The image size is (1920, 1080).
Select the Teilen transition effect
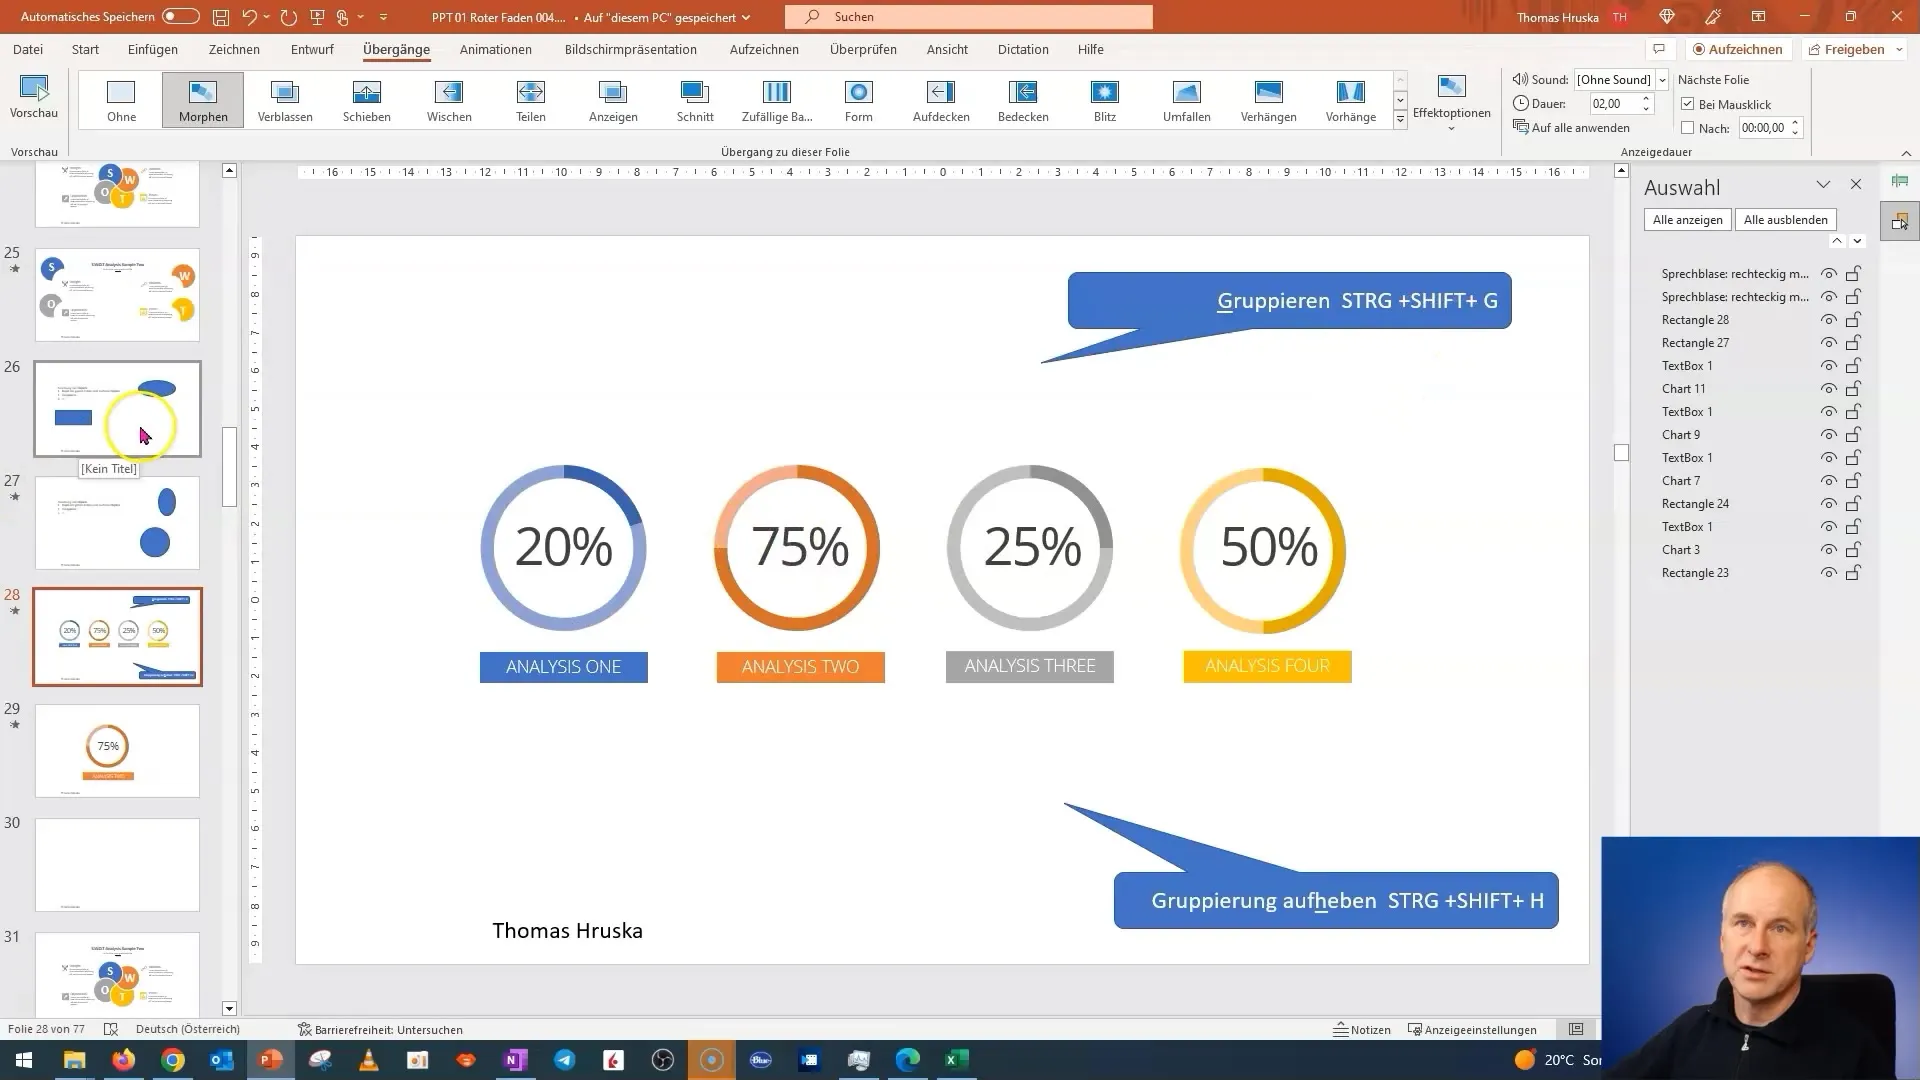531,99
